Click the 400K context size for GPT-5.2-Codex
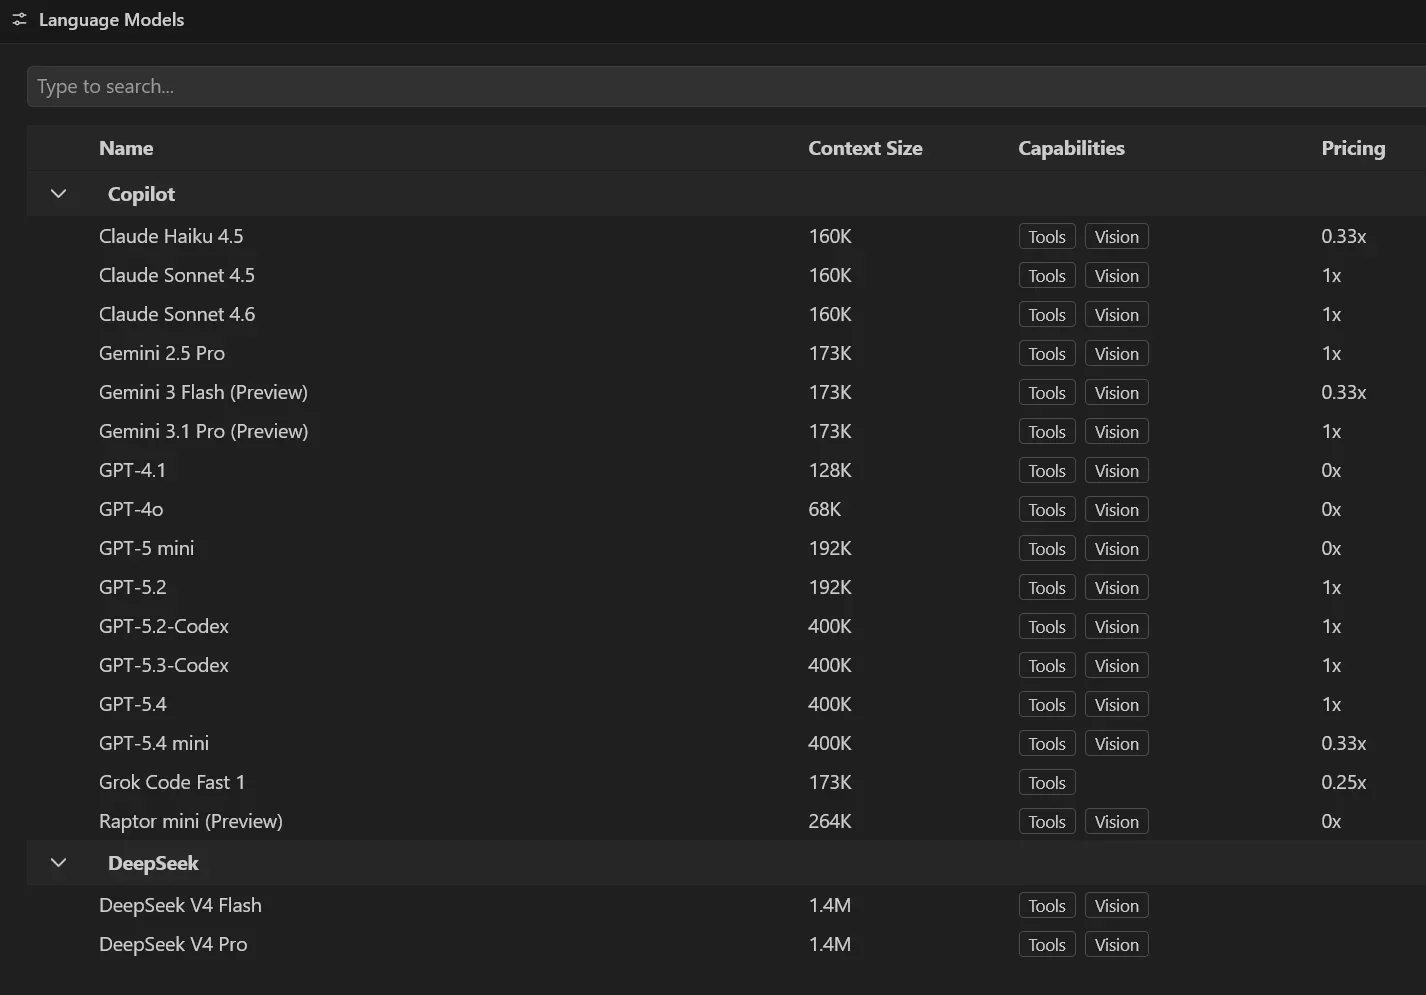The width and height of the screenshot is (1426, 995). 830,626
